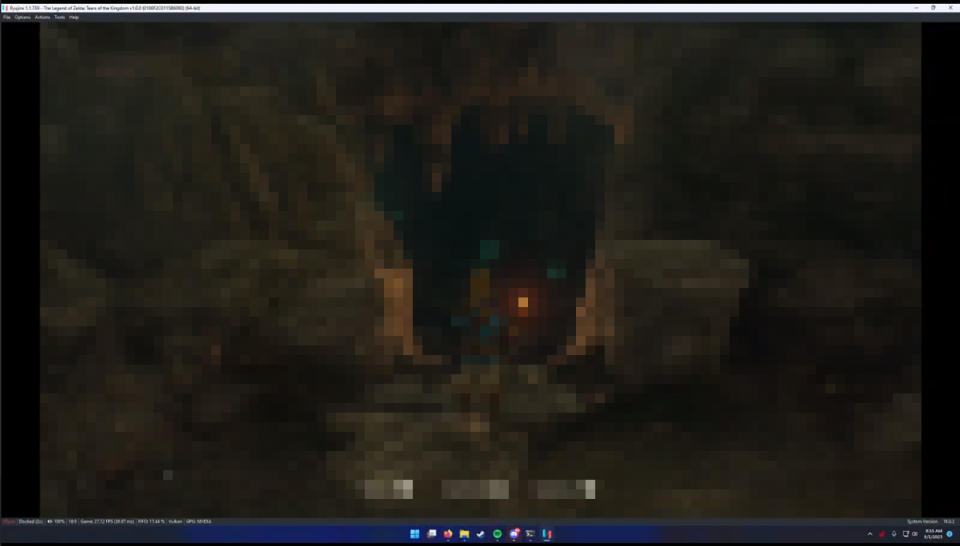Open the Options menu

(23, 17)
